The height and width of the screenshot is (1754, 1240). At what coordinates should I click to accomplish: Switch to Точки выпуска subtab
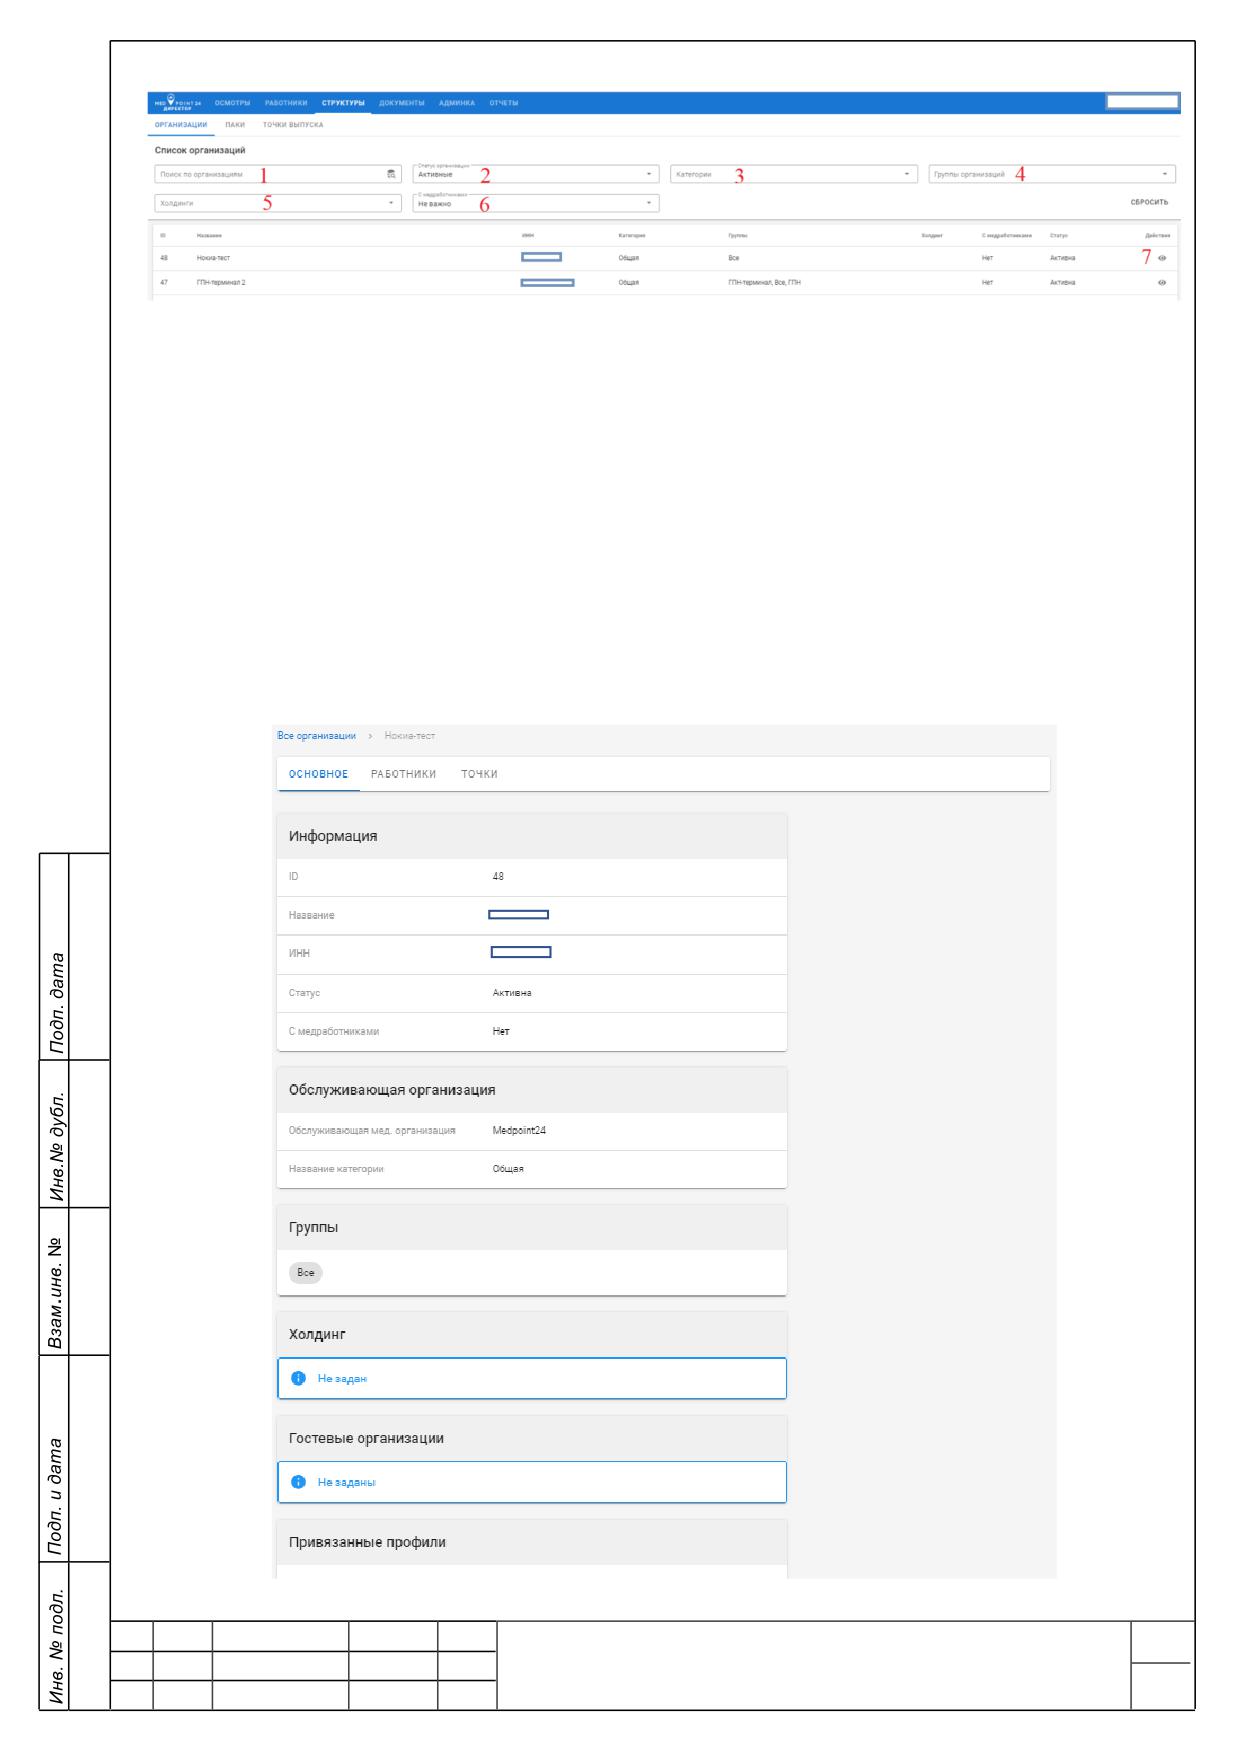coord(293,125)
